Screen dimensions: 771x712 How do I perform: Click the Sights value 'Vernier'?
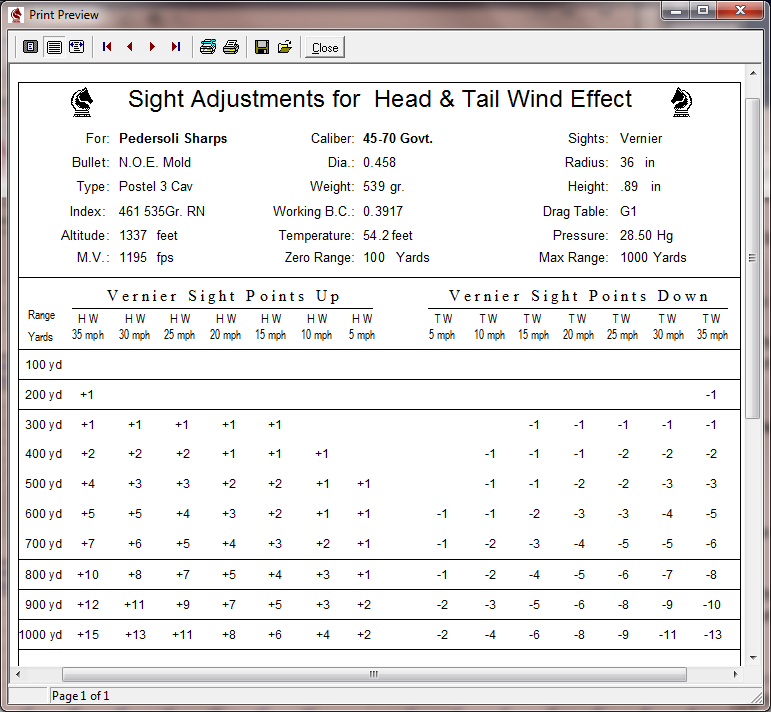(641, 139)
